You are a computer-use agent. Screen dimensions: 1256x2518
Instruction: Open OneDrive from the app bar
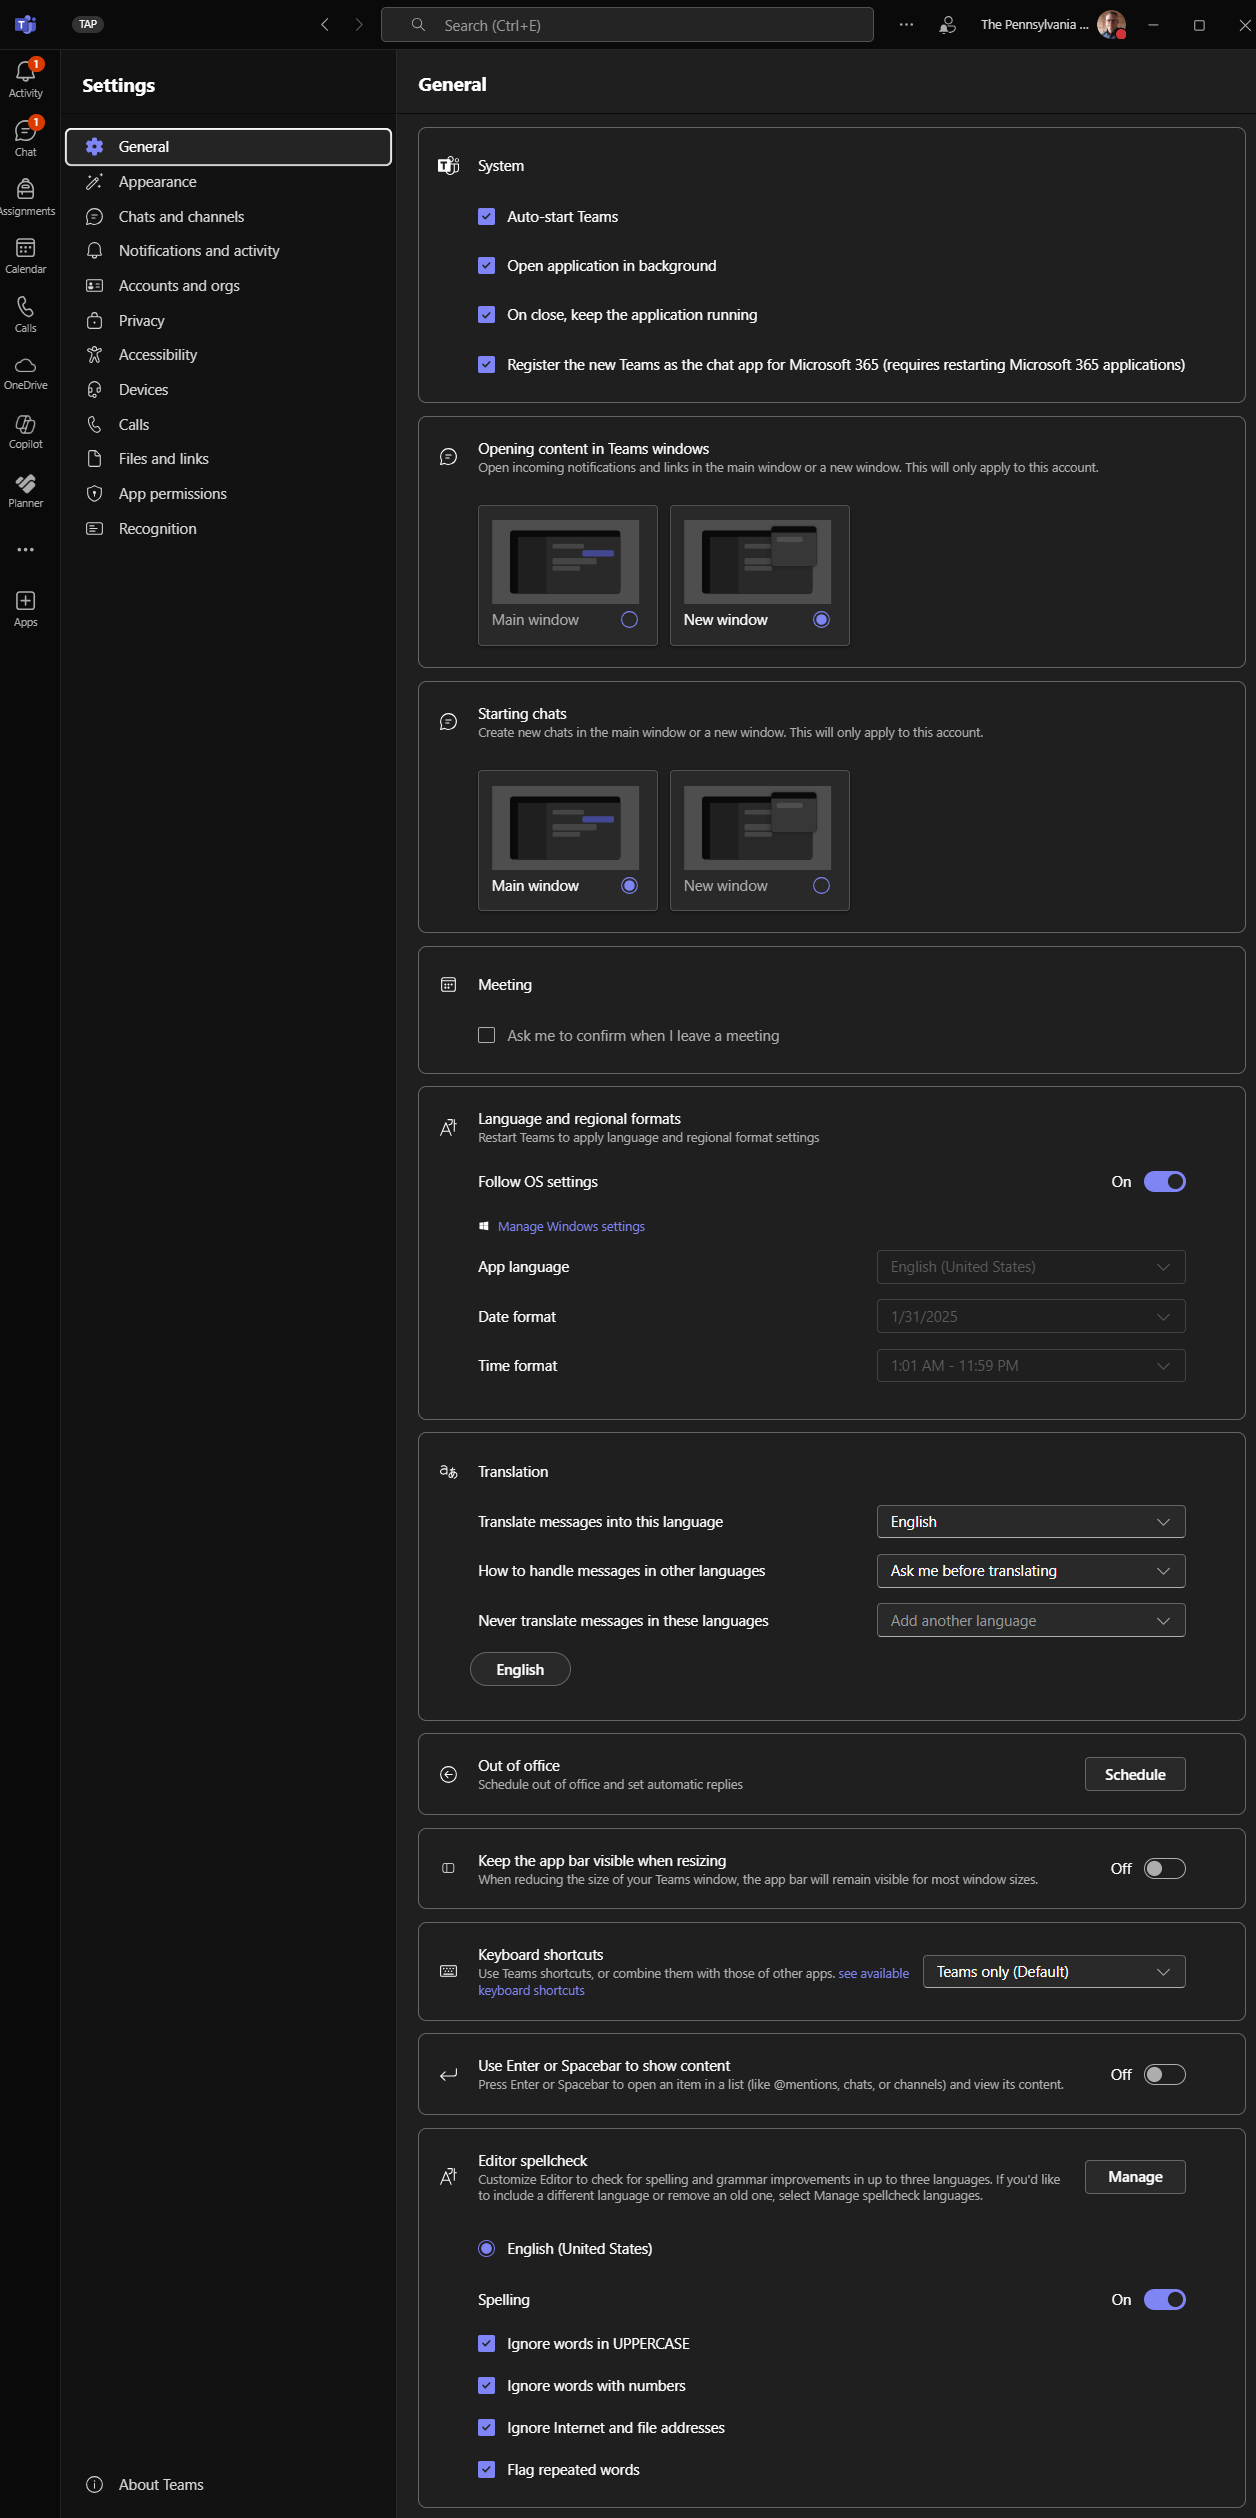pos(26,373)
